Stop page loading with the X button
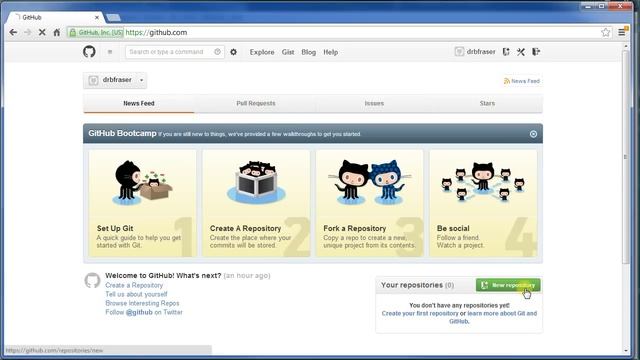This screenshot has height=360, width=640. [42, 32]
